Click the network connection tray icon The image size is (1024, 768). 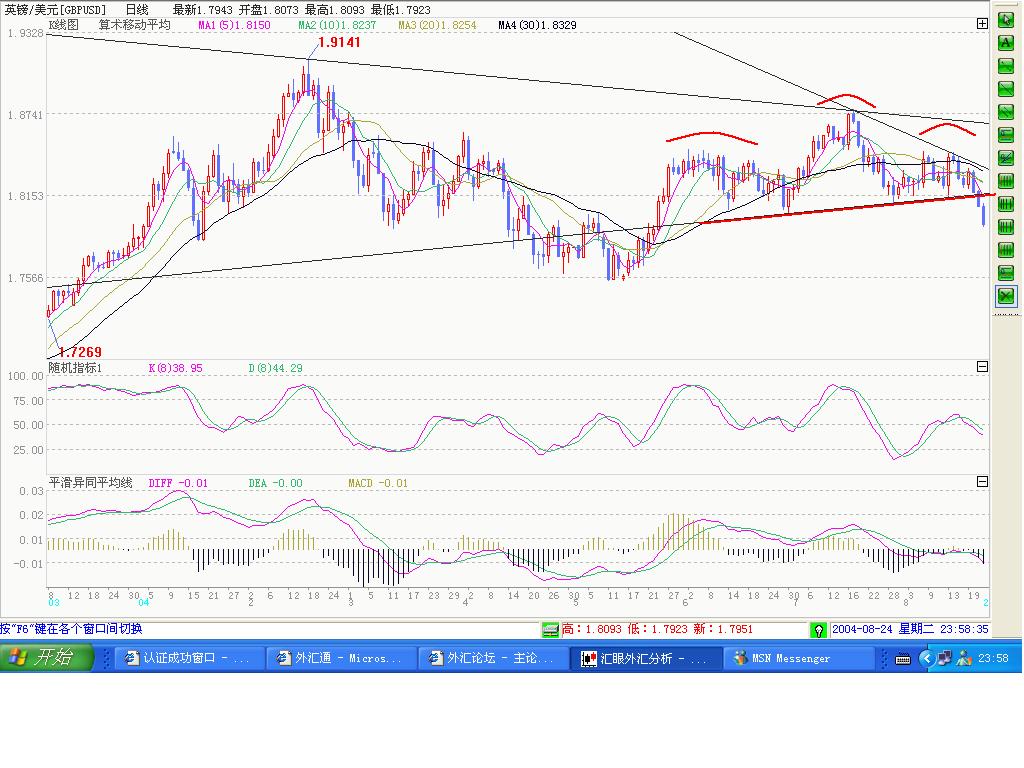(x=944, y=658)
